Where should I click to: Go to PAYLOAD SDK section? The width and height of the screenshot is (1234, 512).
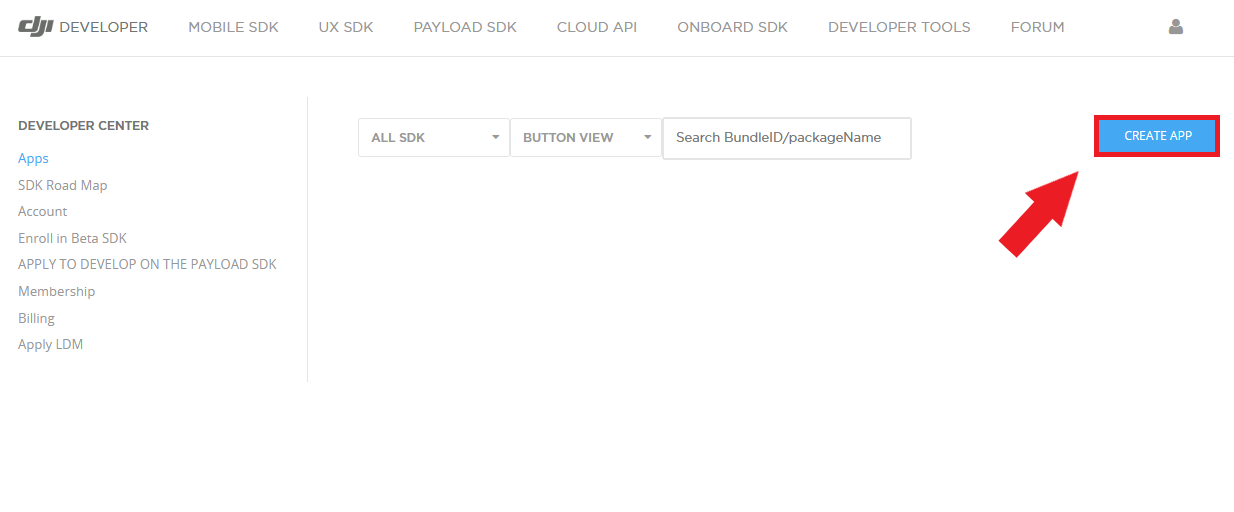(x=465, y=27)
